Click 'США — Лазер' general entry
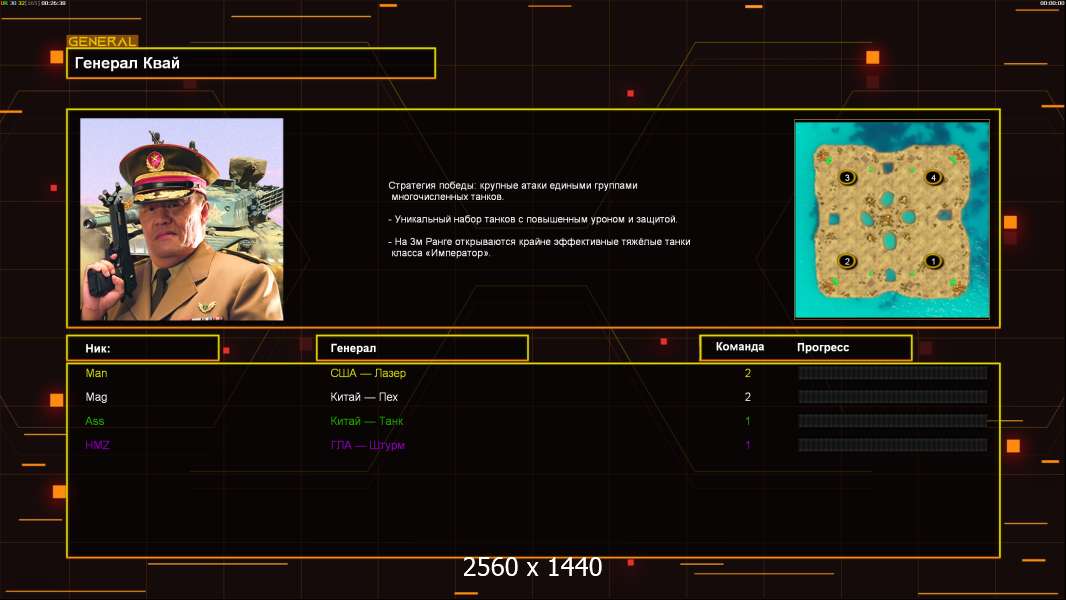 (x=368, y=373)
